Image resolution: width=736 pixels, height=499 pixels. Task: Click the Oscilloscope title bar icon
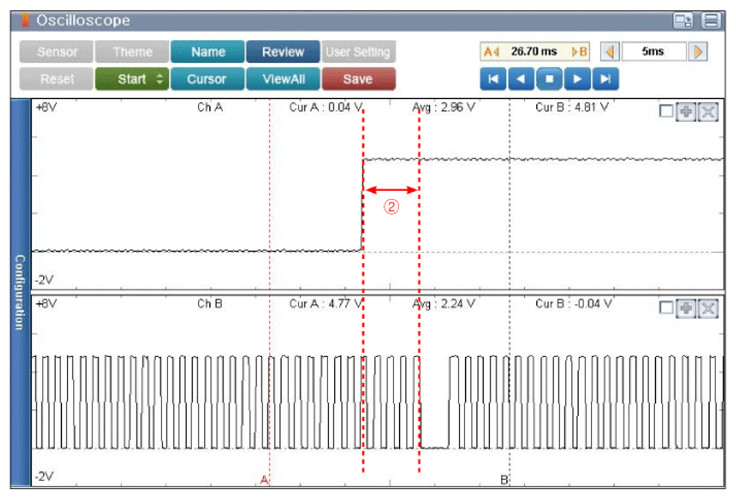pos(25,20)
